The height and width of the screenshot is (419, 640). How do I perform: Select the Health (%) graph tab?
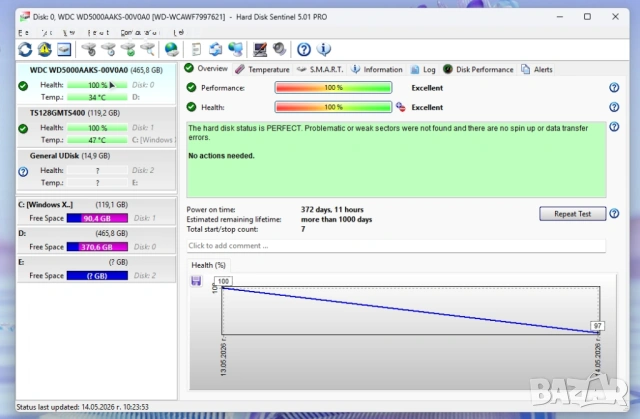point(209,265)
